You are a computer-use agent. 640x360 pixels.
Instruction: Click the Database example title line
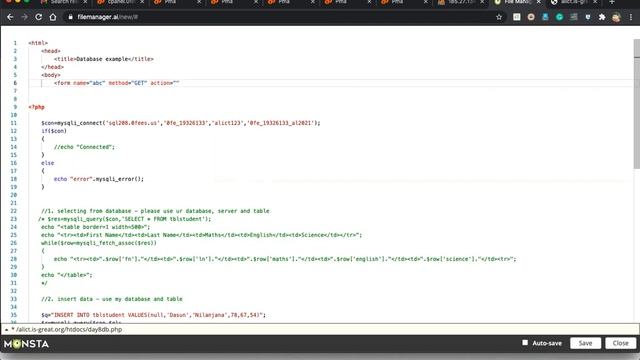pos(104,59)
